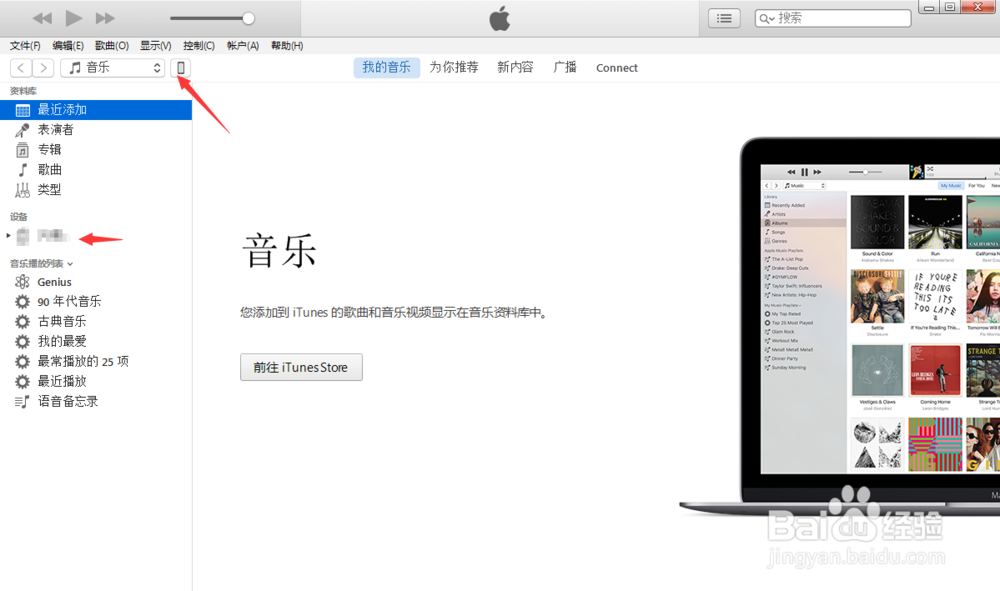The image size is (1000, 591).
Task: Switch to the 我的音乐 tab
Action: [386, 68]
